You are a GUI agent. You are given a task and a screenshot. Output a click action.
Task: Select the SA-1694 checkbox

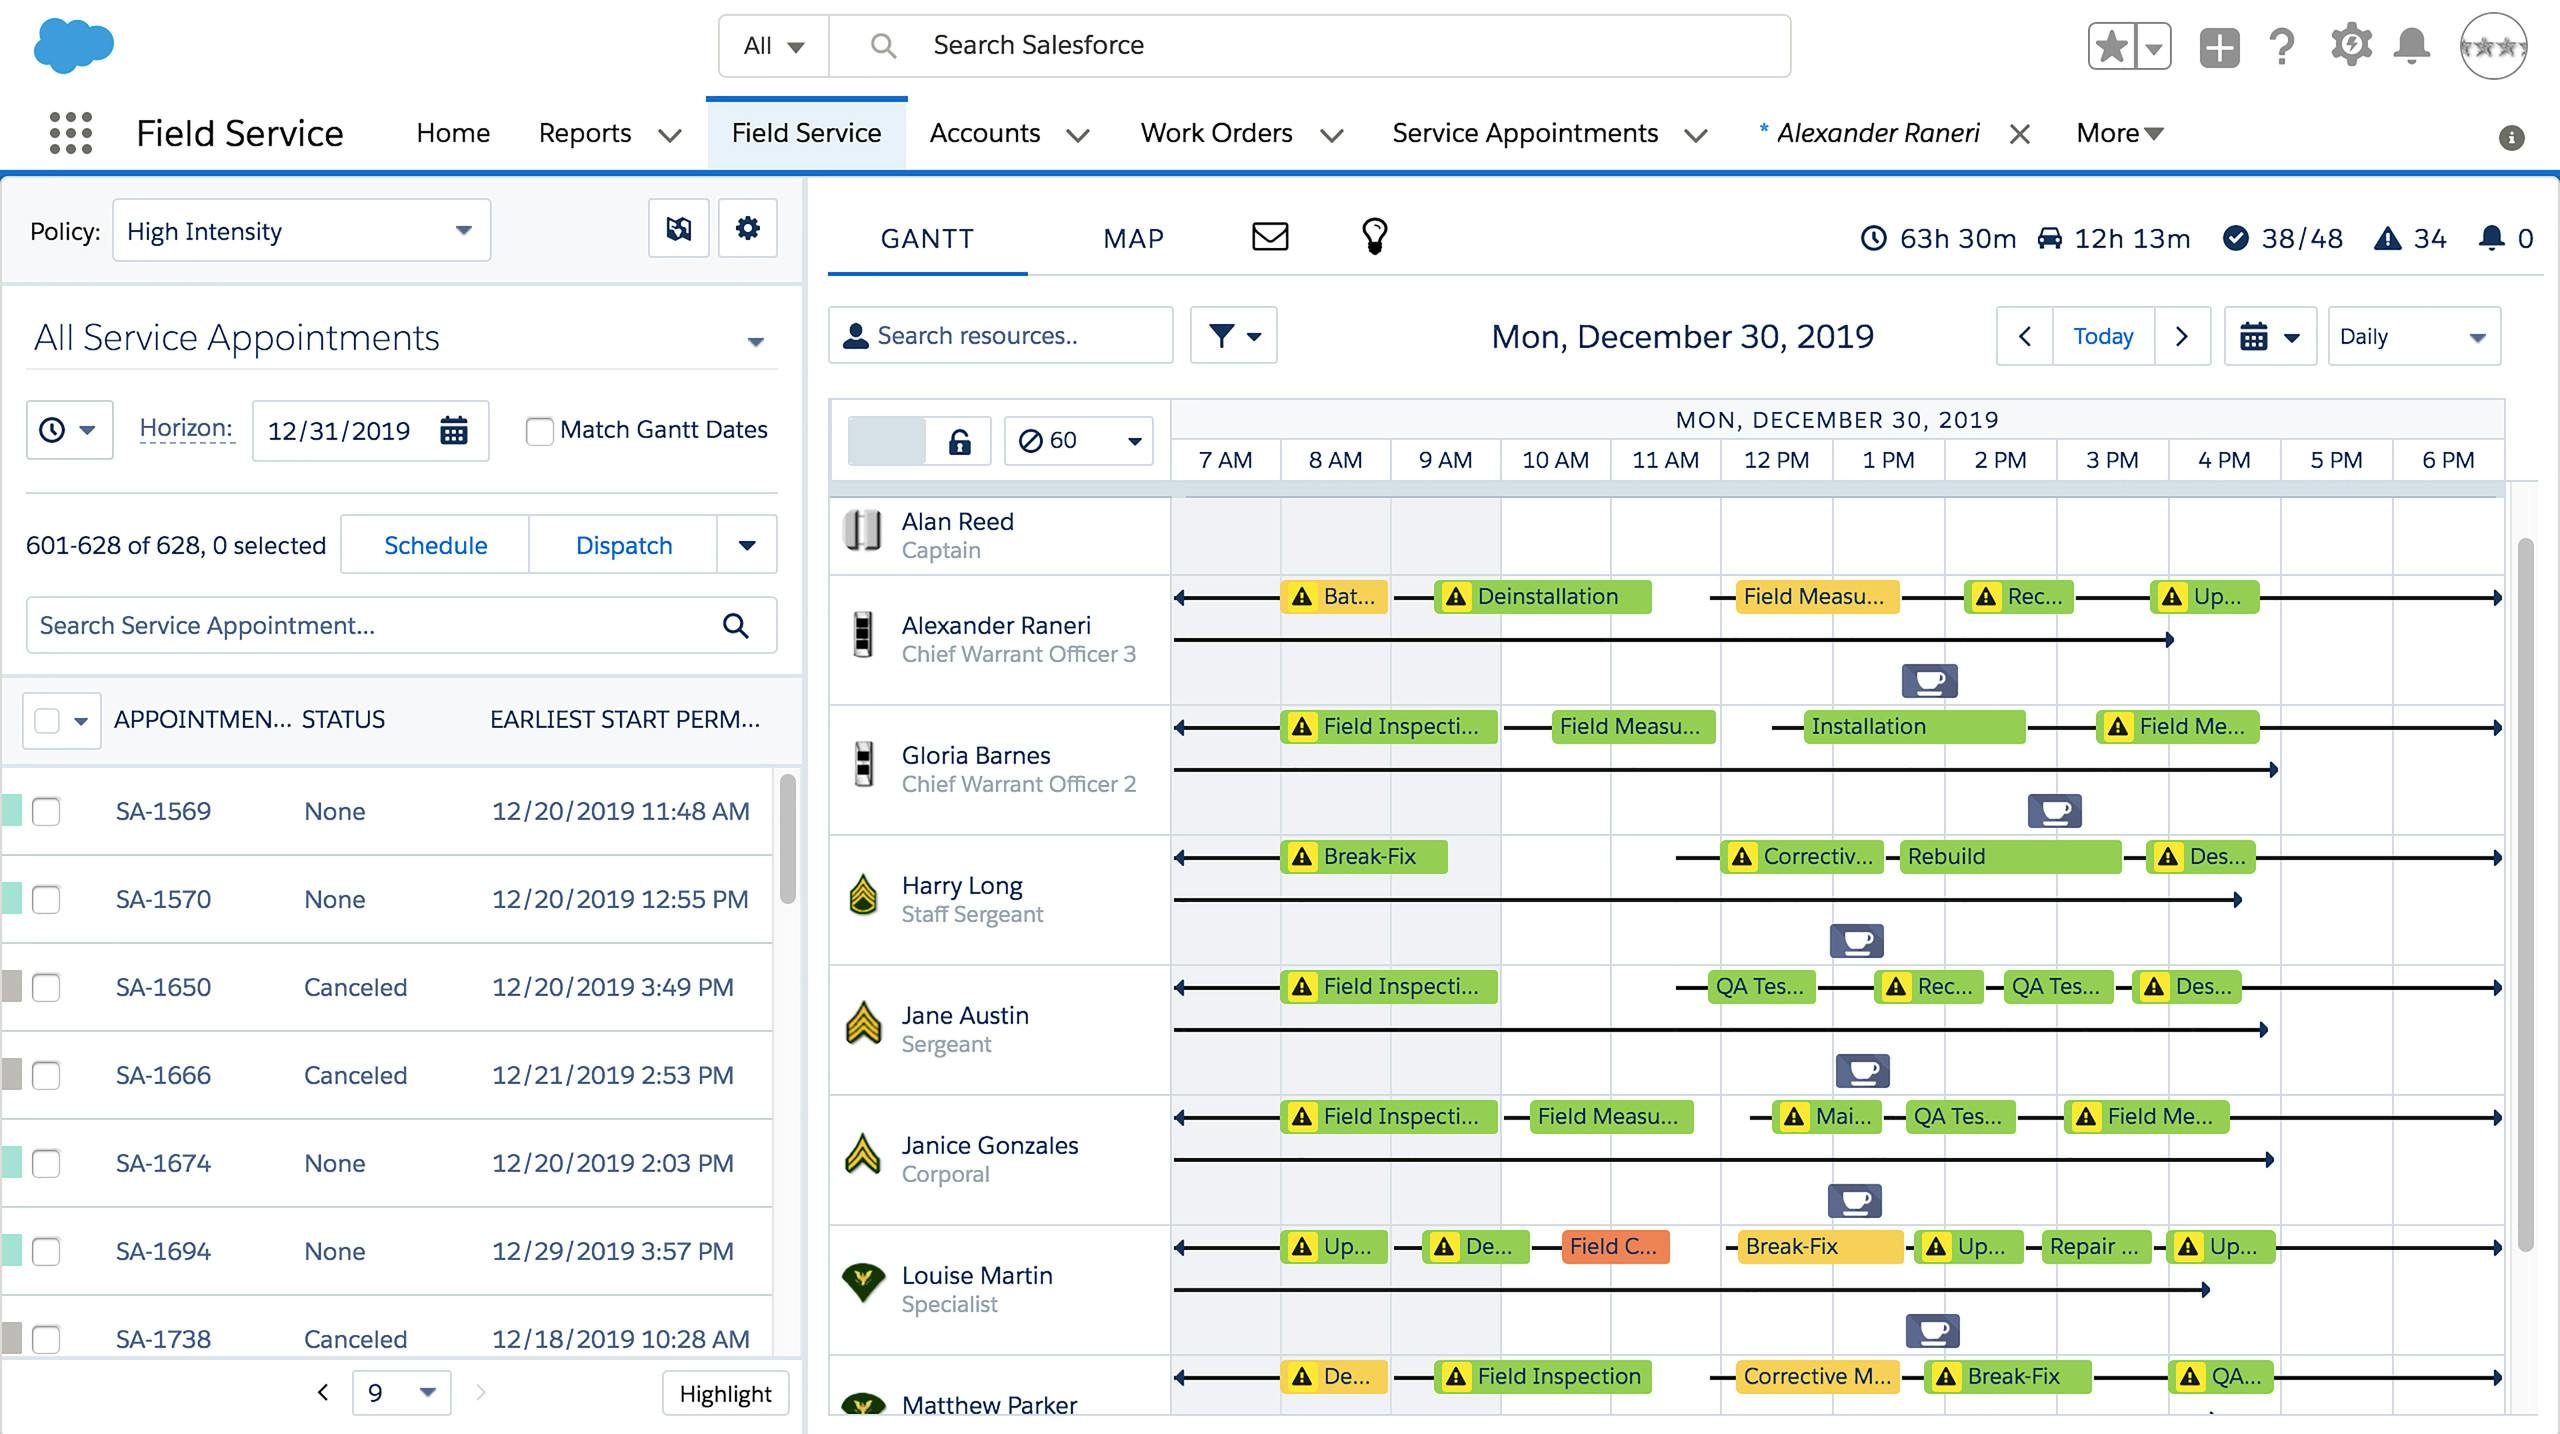46,1251
